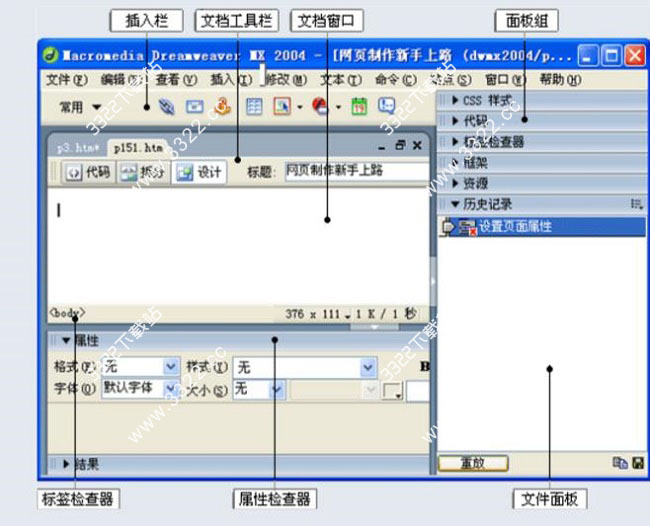Select the <body> tag in the status bar
The image size is (650, 526).
tap(67, 313)
